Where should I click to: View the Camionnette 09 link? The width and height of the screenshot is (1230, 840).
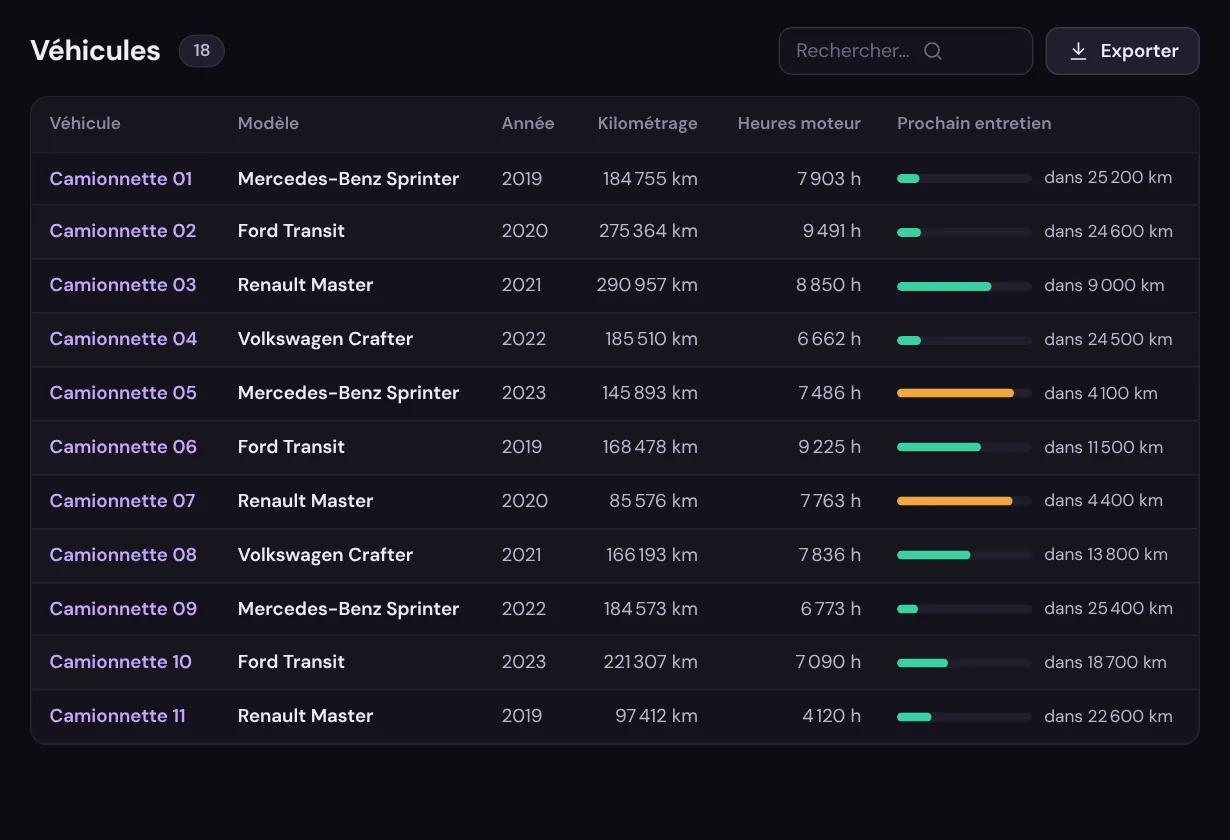pos(124,609)
